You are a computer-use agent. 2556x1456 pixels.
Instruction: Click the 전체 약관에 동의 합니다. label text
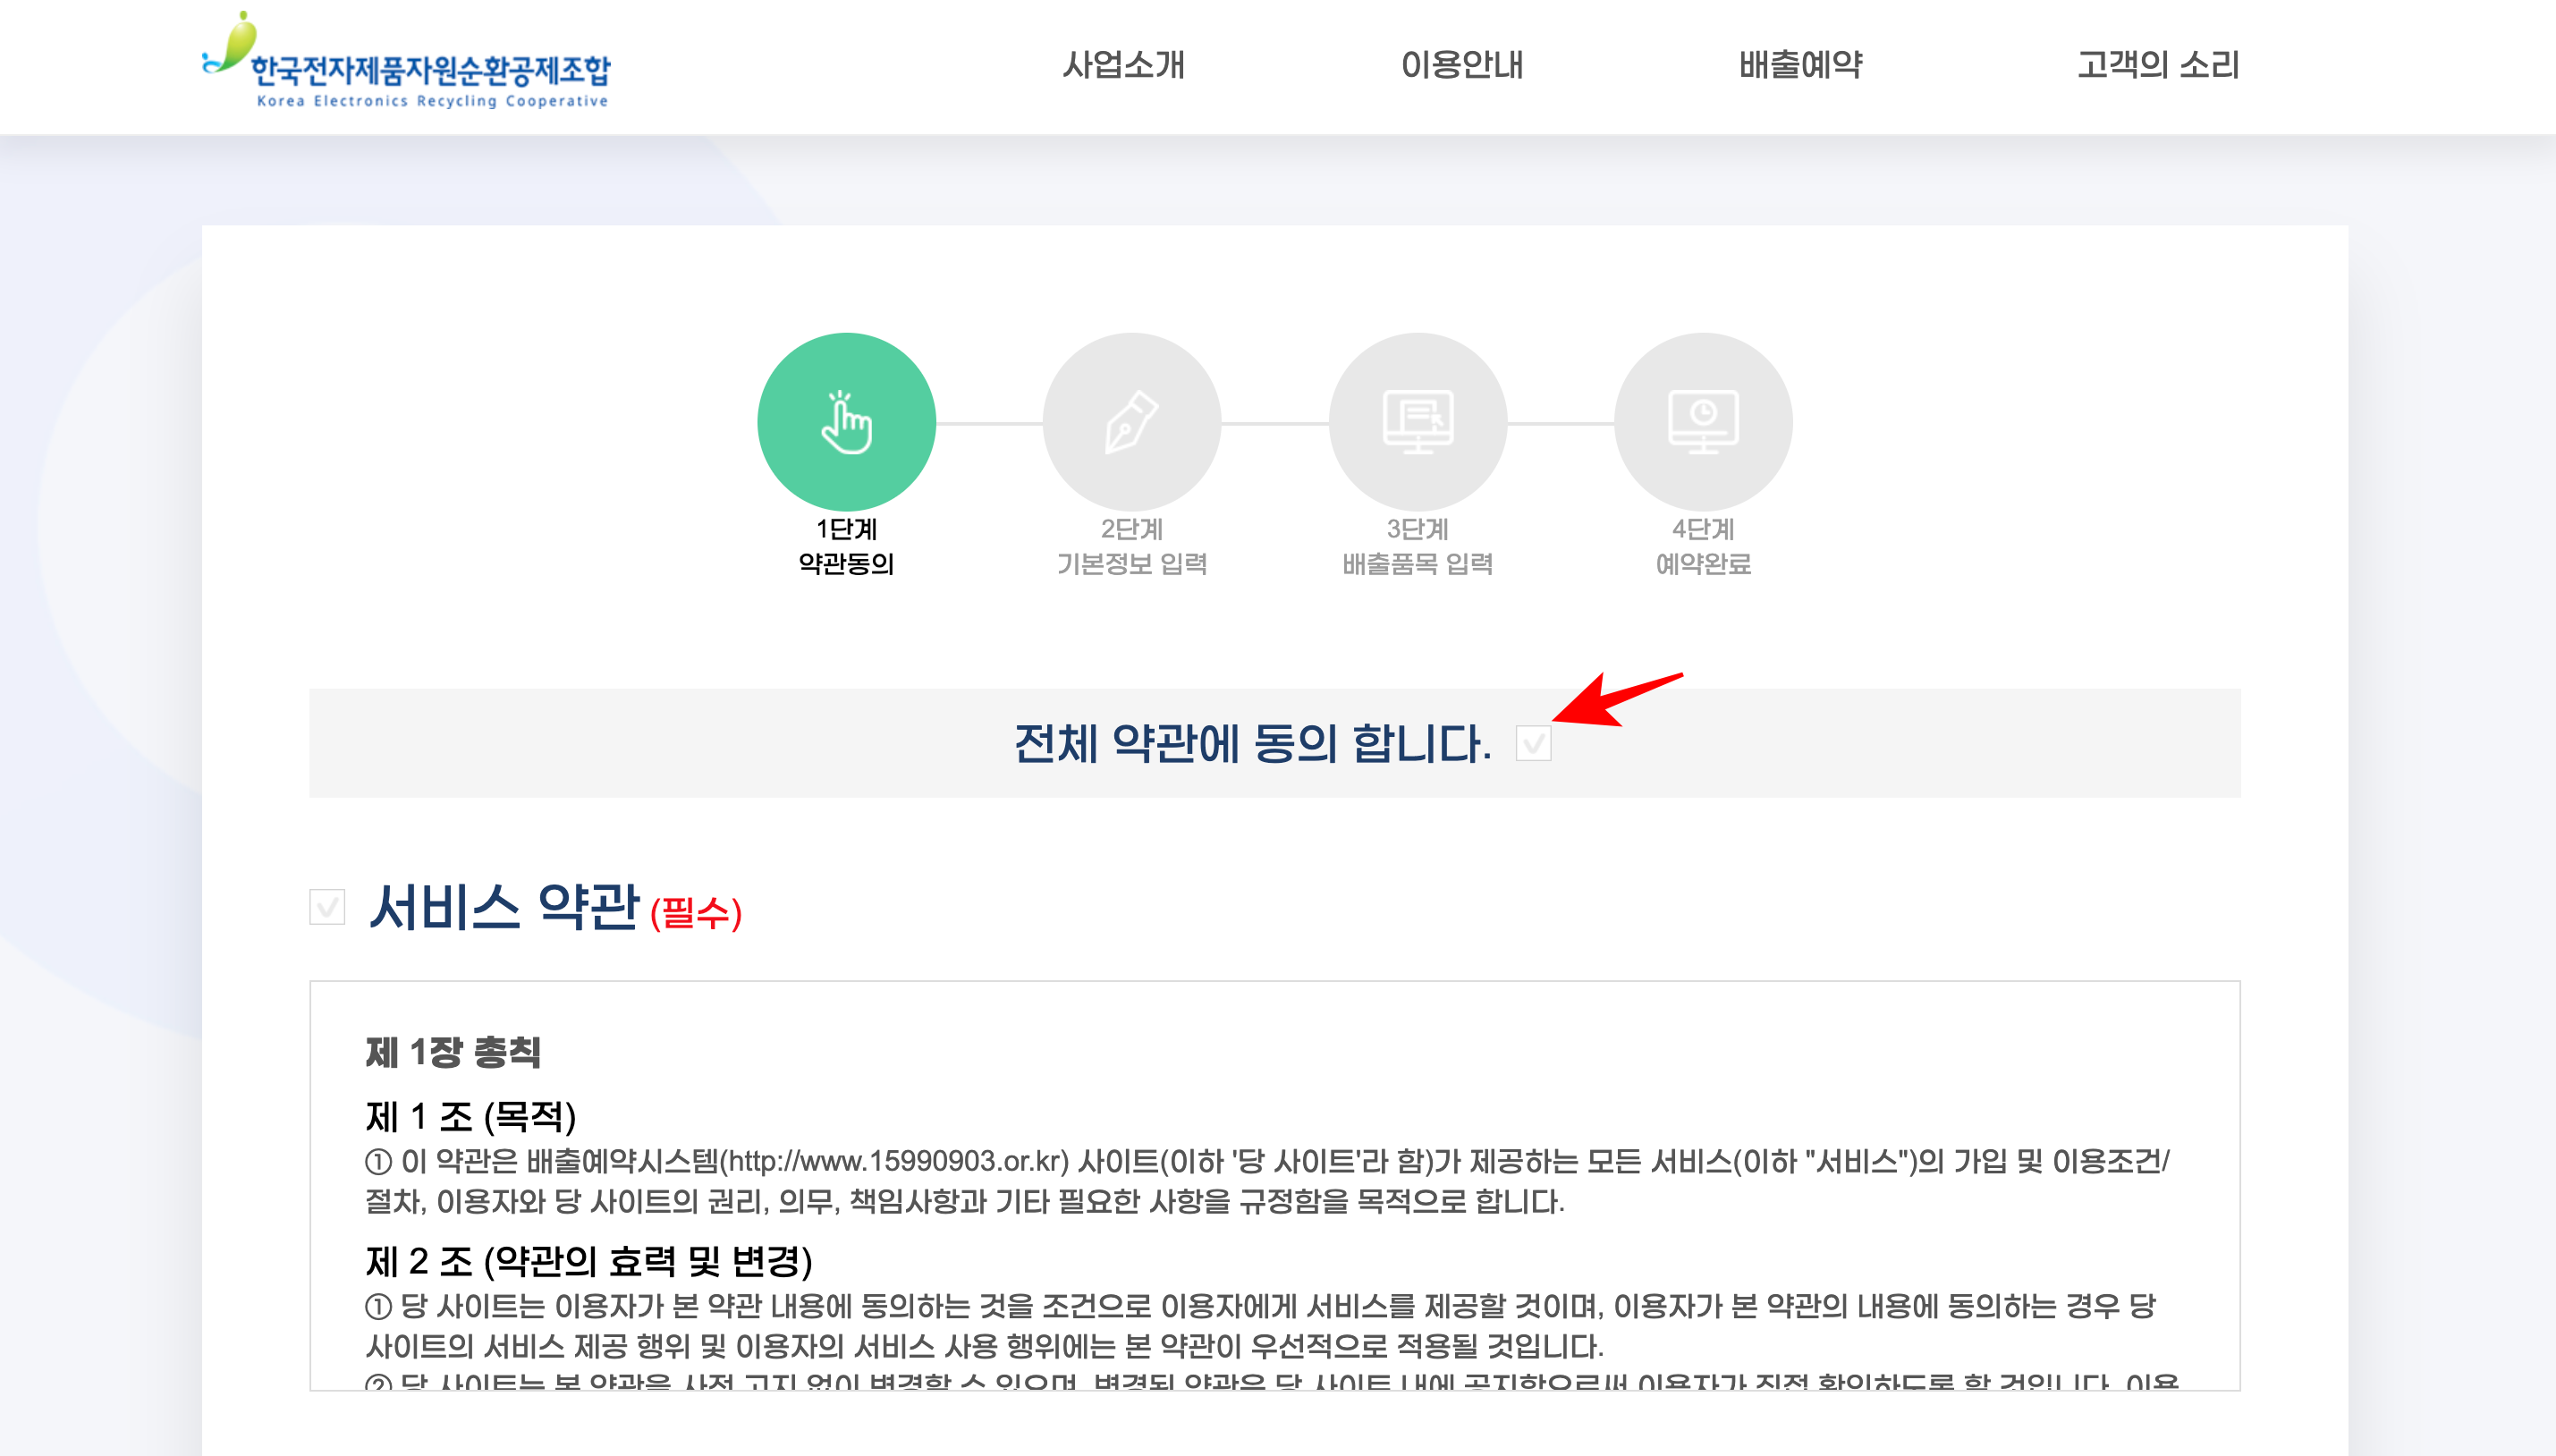pos(1252,744)
